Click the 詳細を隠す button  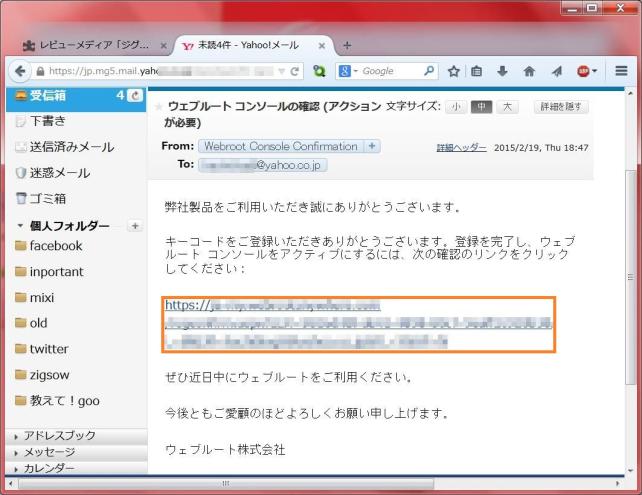pos(561,107)
